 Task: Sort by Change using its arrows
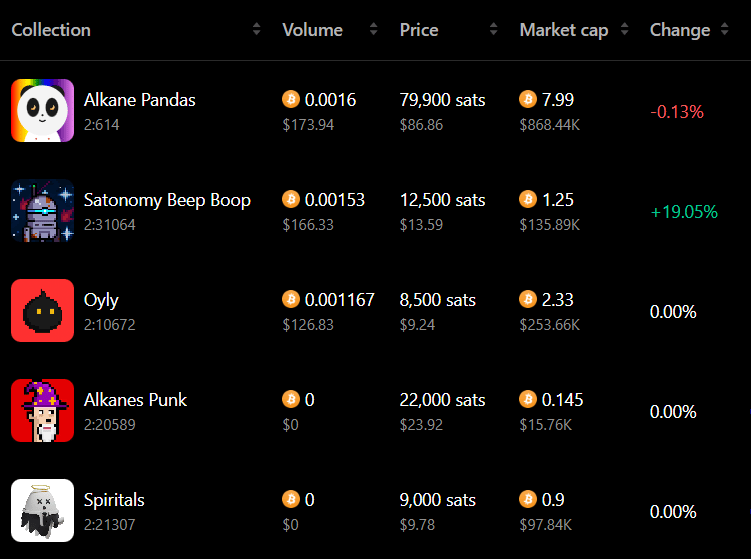725,29
